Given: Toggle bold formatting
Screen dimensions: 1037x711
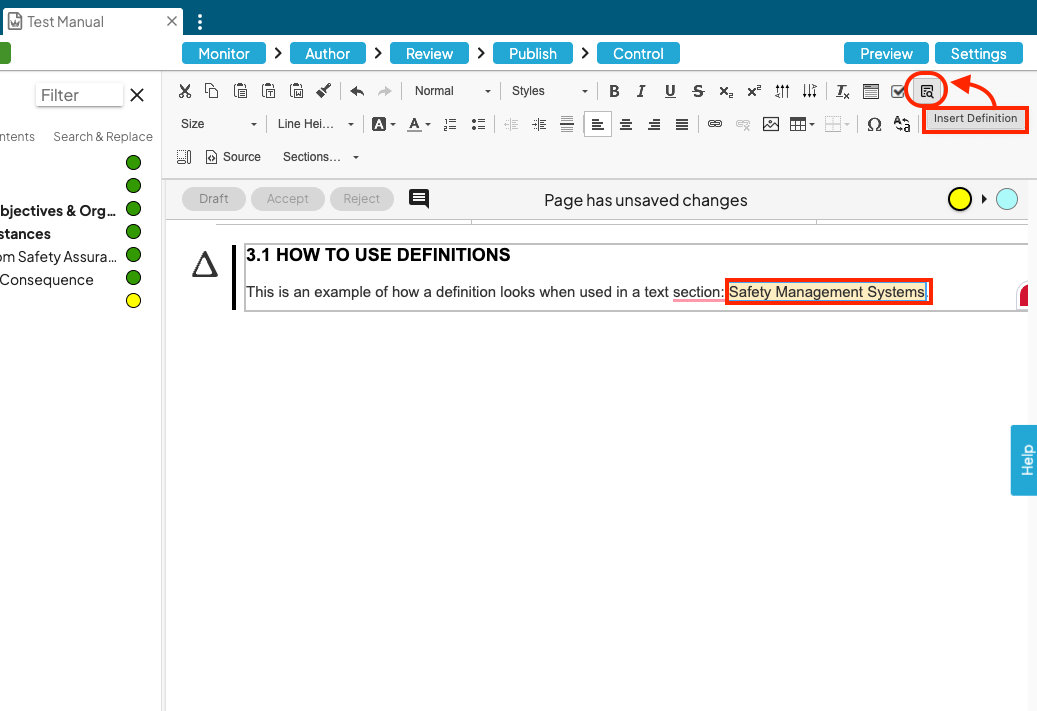Looking at the screenshot, I should [614, 91].
